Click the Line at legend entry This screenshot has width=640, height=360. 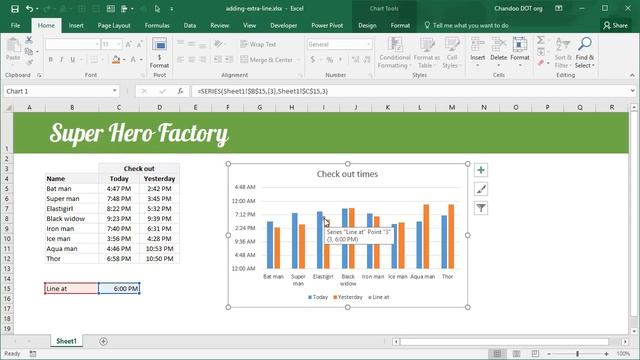[x=378, y=297]
